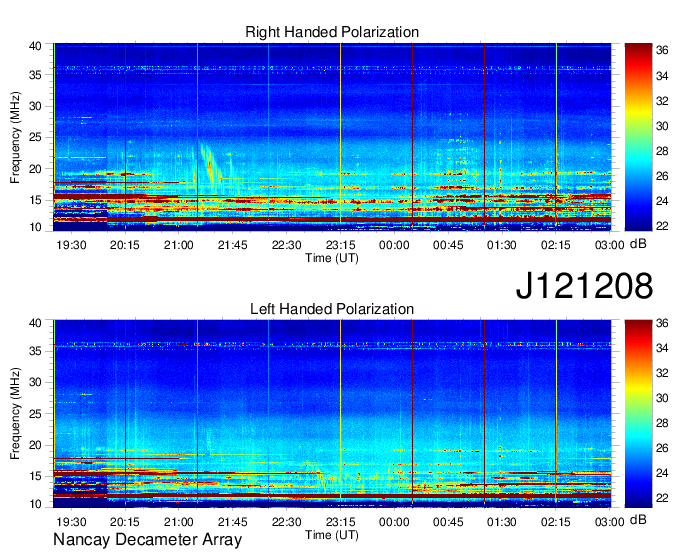Click the 'Time (UT)' axis label of the bottom plot
Viewport: 680px width, 552px height.
tap(332, 535)
